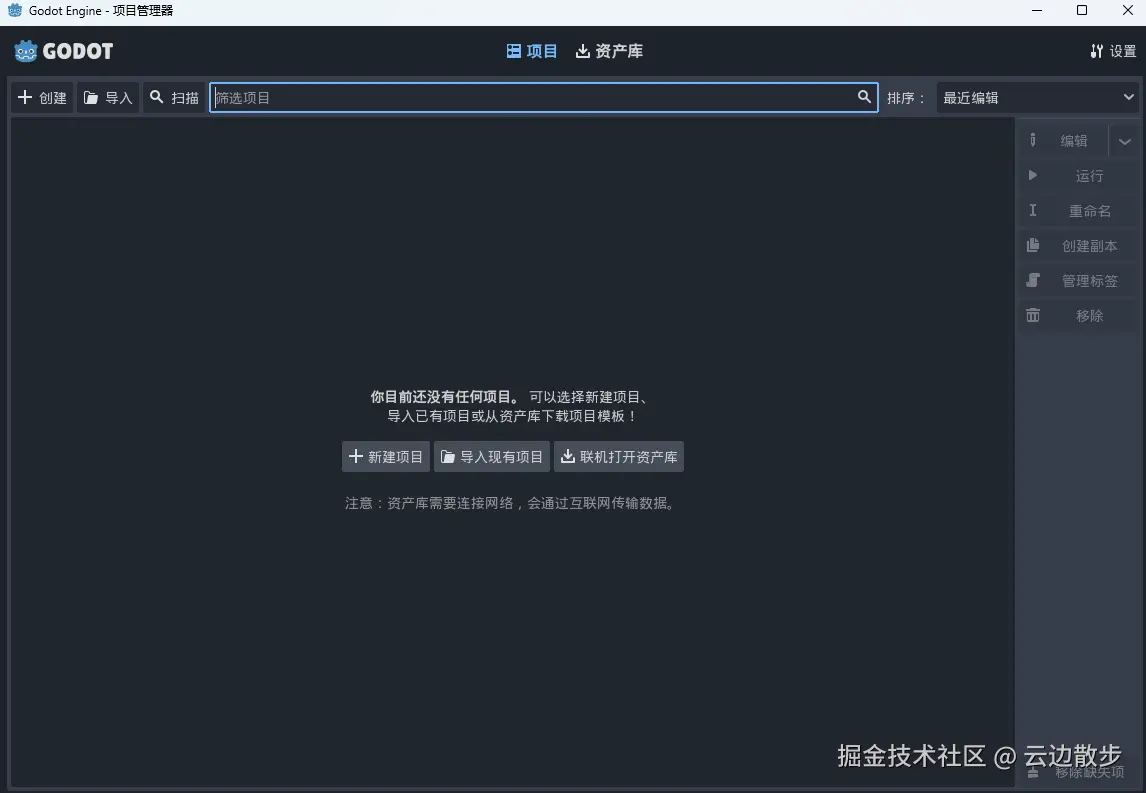Click the 你目前还没有任何项目 message
The height and width of the screenshot is (793, 1146).
click(x=444, y=397)
